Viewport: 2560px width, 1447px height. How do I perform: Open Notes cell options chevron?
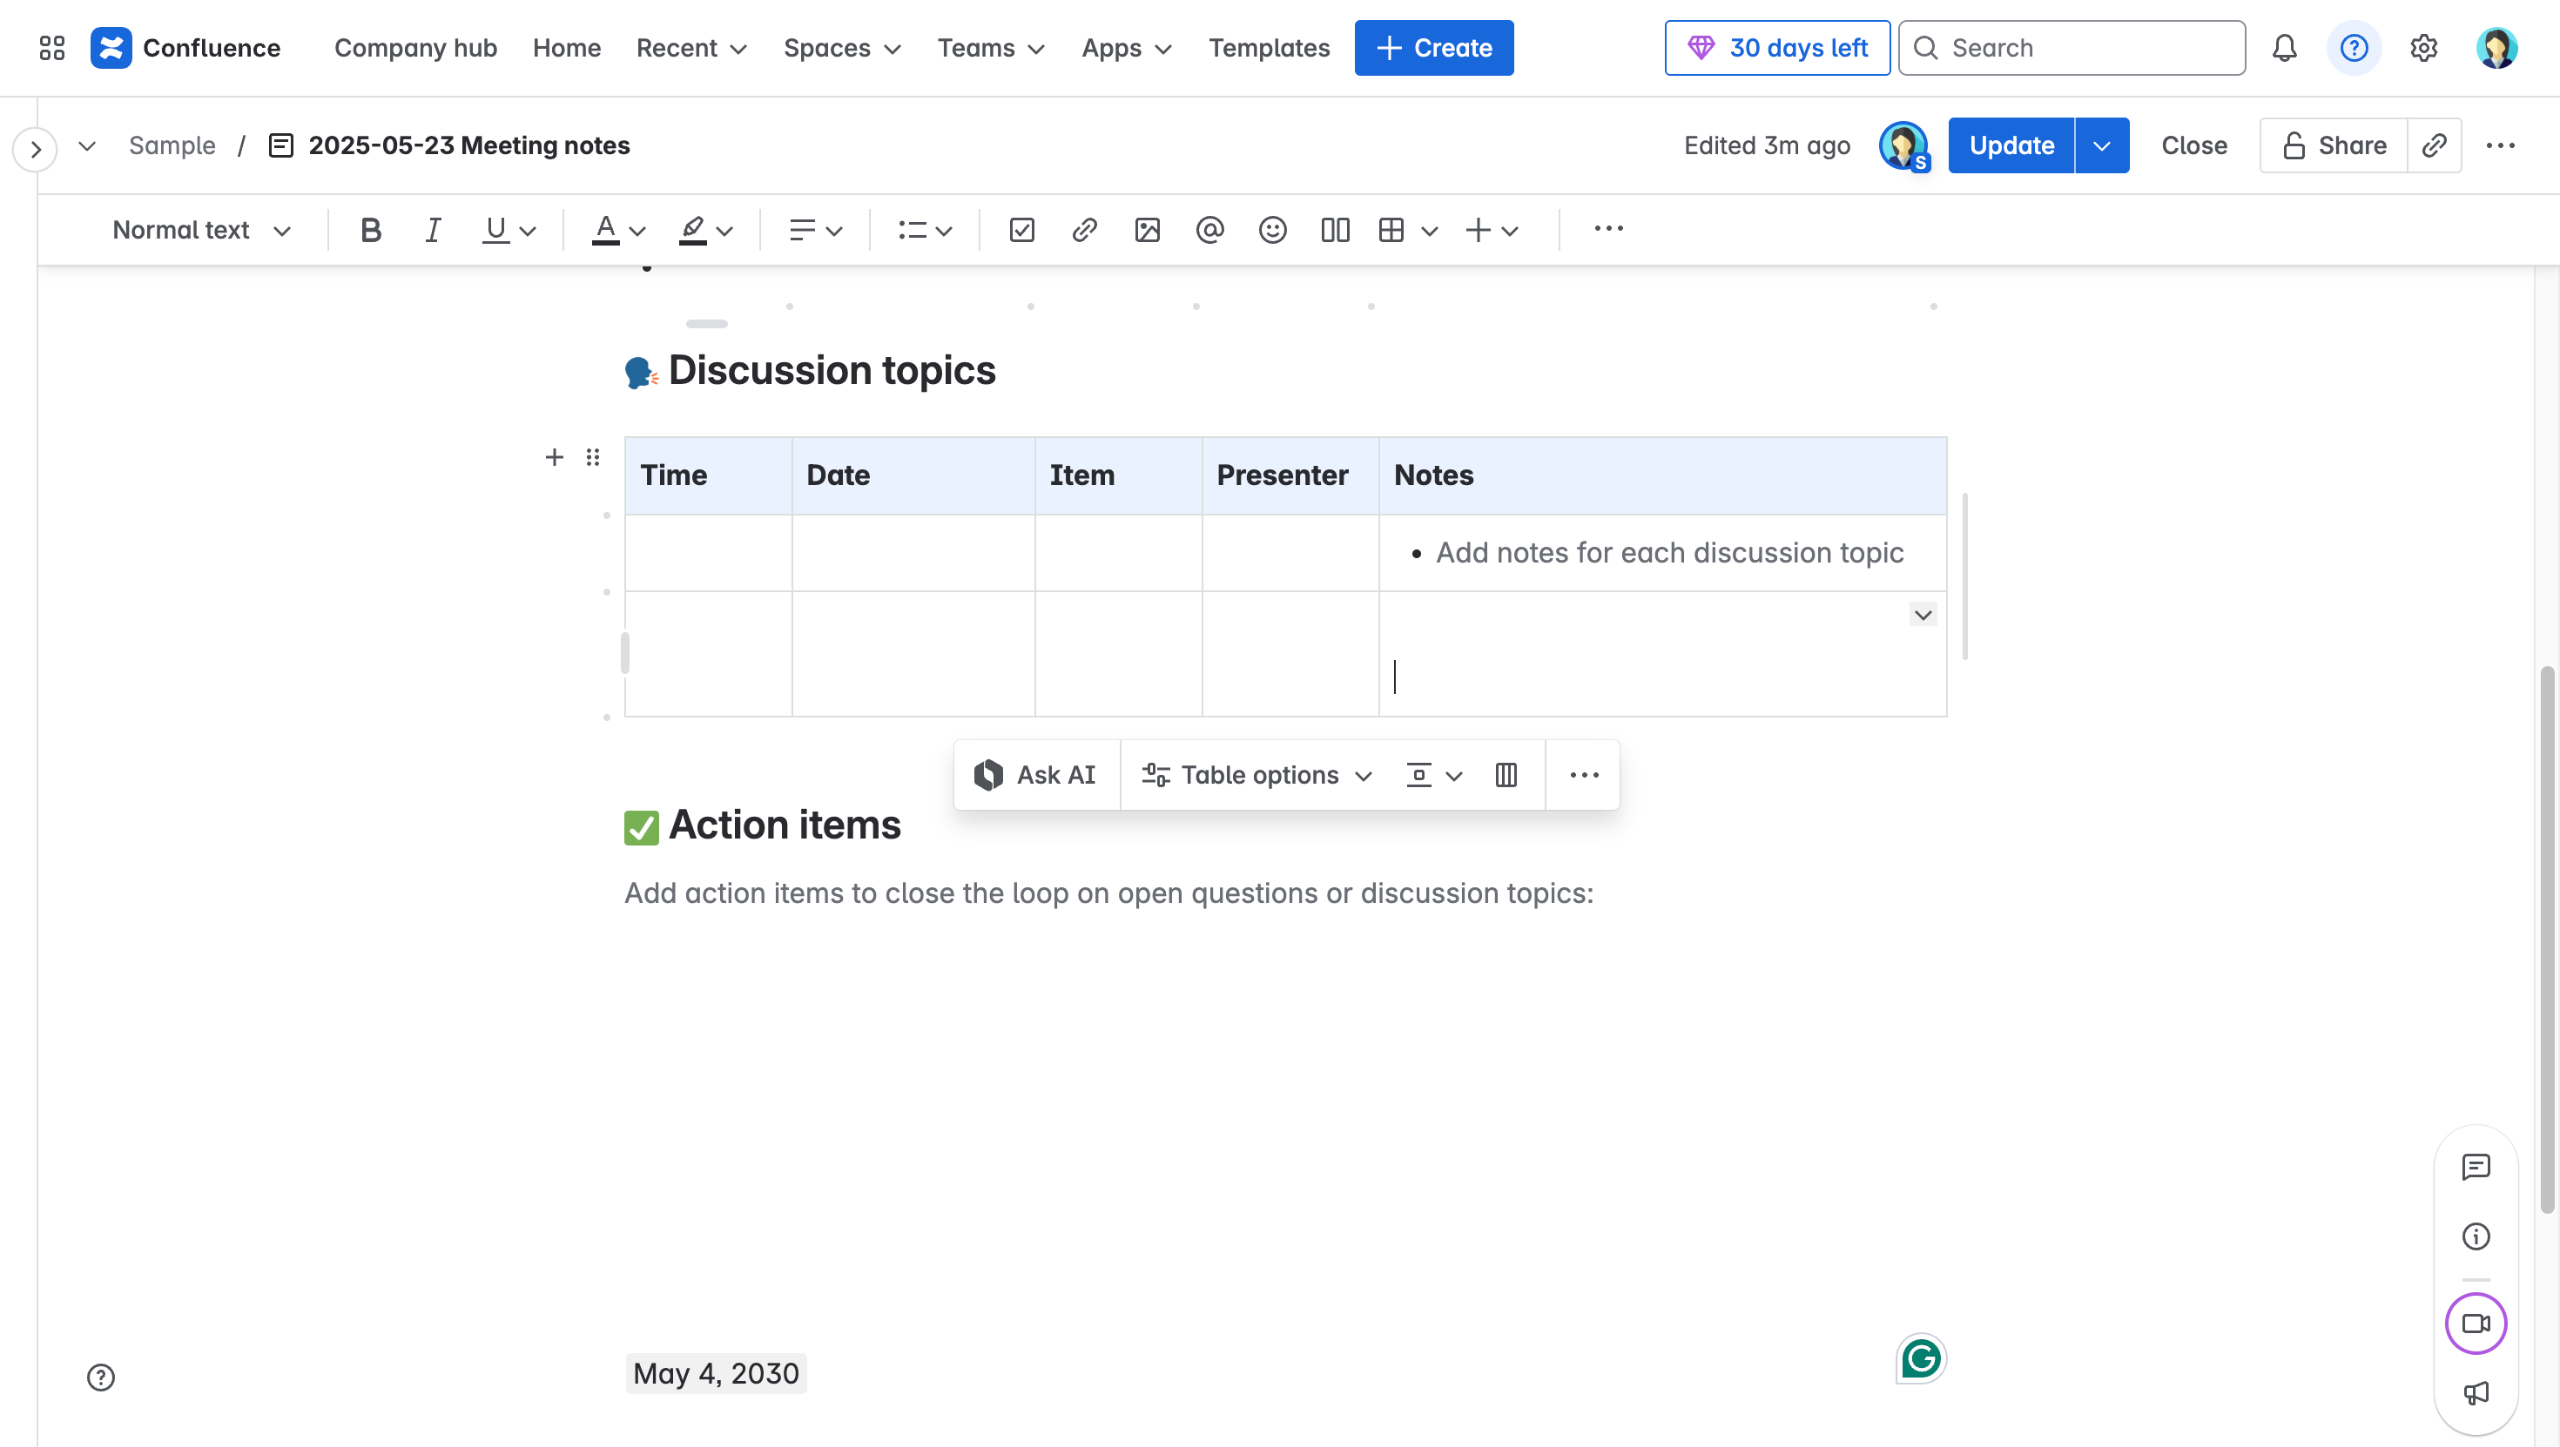click(1922, 614)
